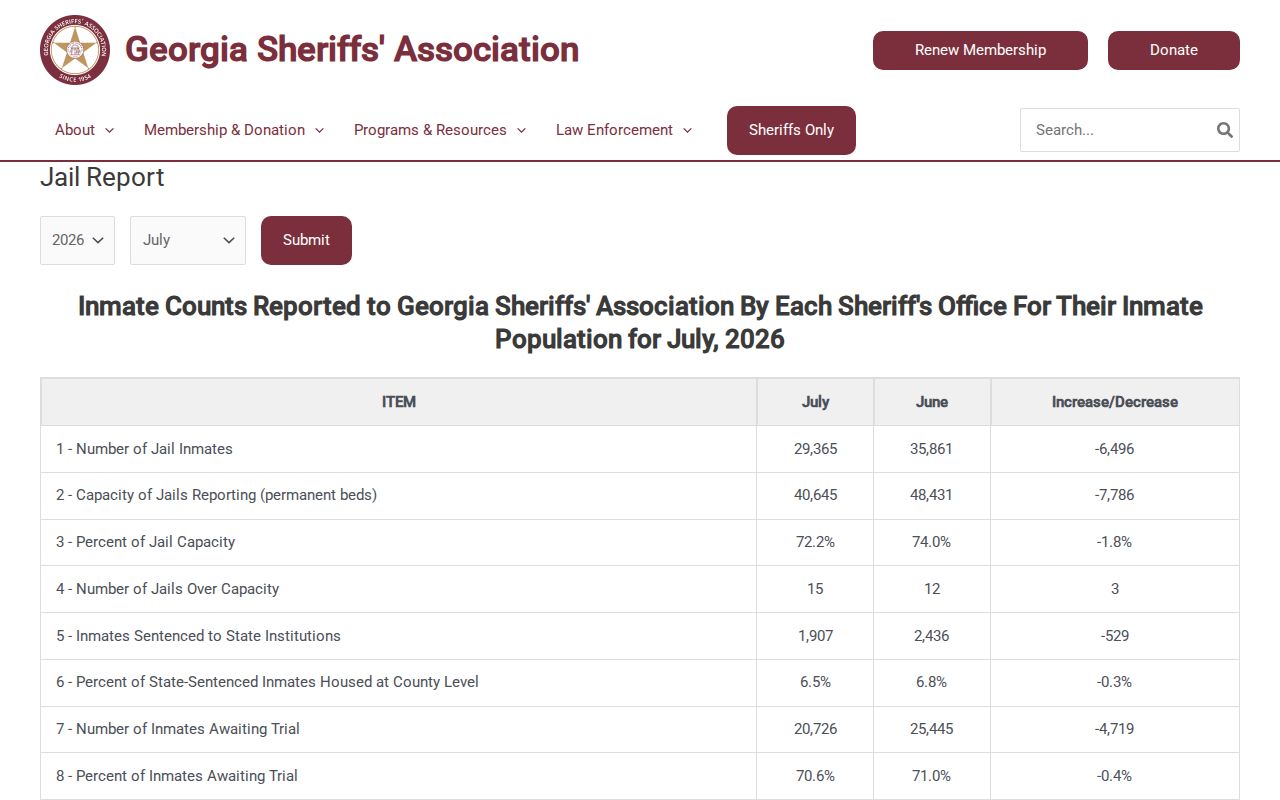Select 'Number of Inmates Awaiting Trial' label
This screenshot has height=800, width=1280.
tap(178, 729)
